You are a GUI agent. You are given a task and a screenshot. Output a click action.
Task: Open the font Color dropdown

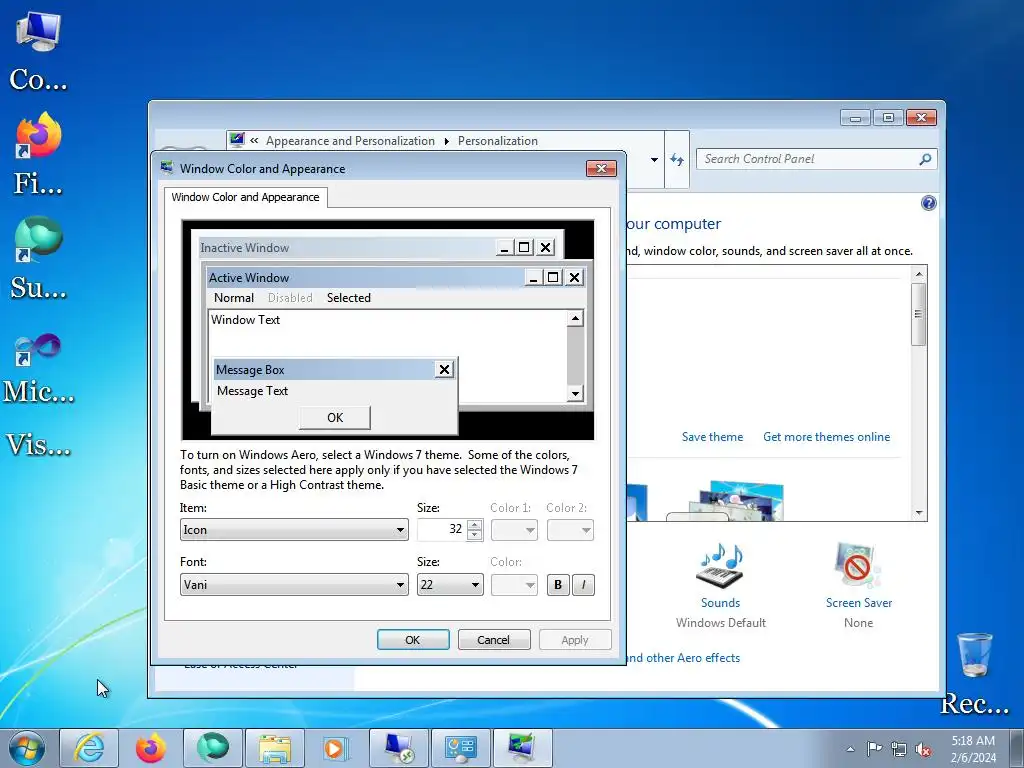[514, 584]
